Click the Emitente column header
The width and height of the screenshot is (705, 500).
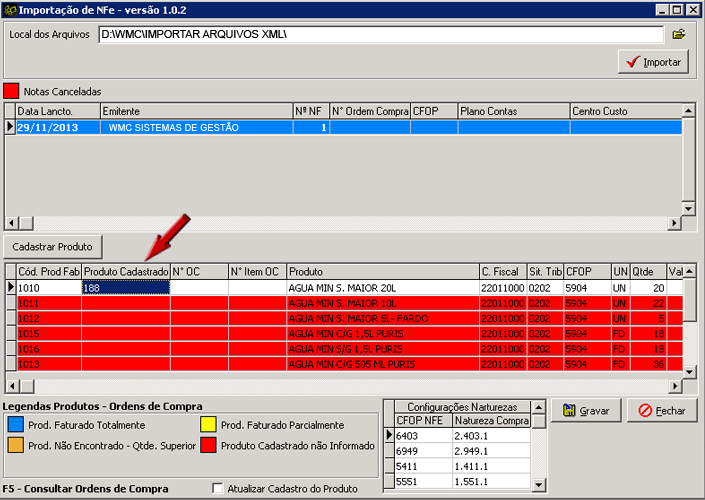click(195, 111)
